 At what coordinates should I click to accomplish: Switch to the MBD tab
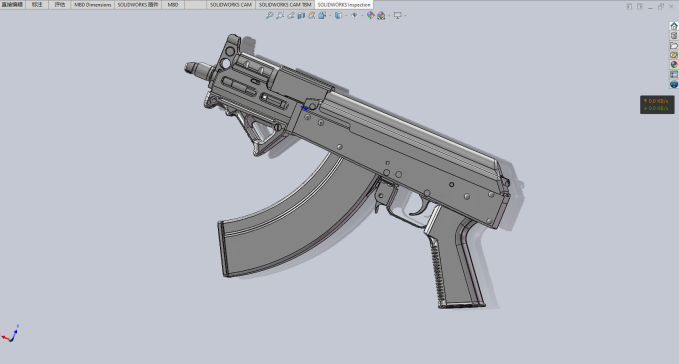point(173,5)
